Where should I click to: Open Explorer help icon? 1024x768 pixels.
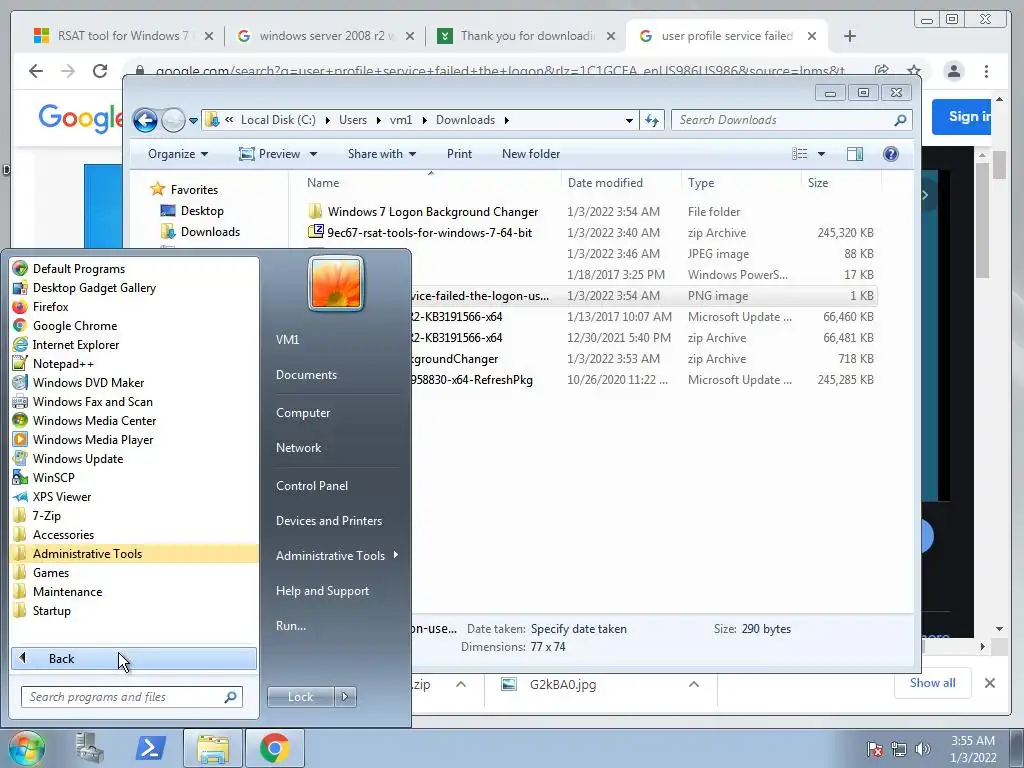(890, 153)
